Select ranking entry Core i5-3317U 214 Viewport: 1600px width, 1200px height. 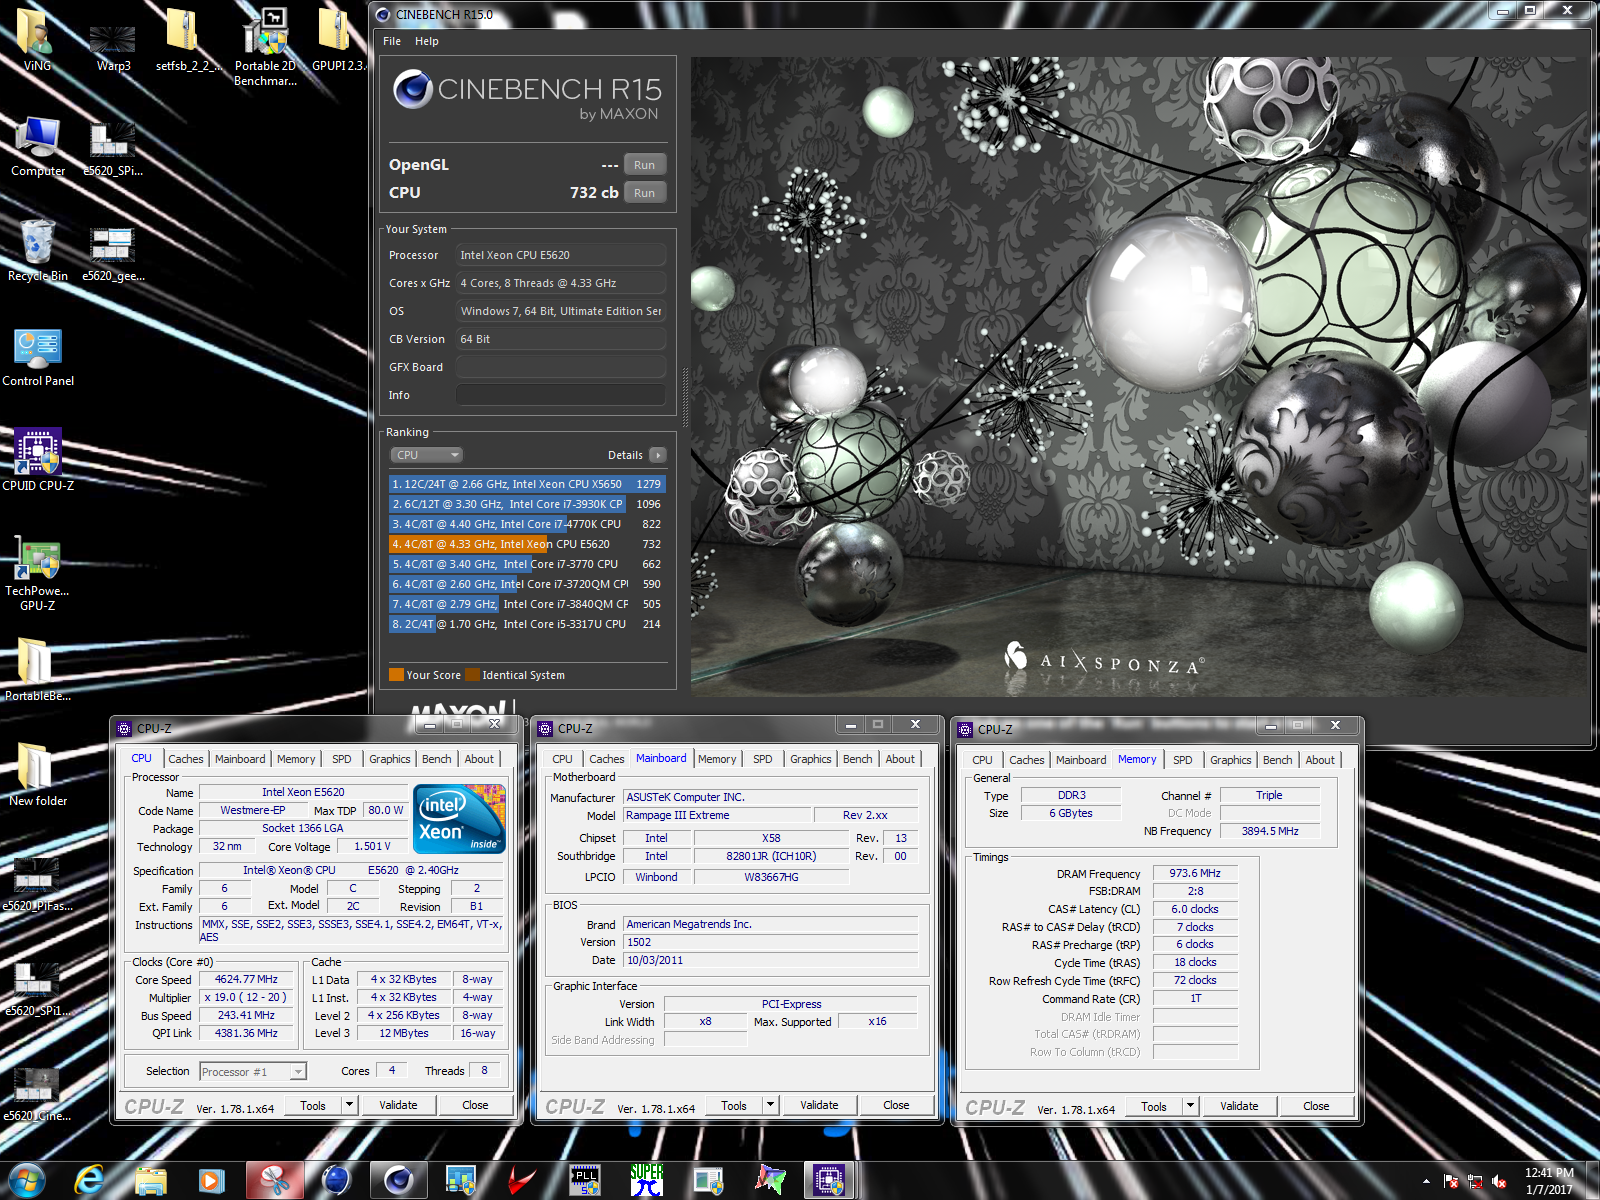pyautogui.click(x=527, y=624)
